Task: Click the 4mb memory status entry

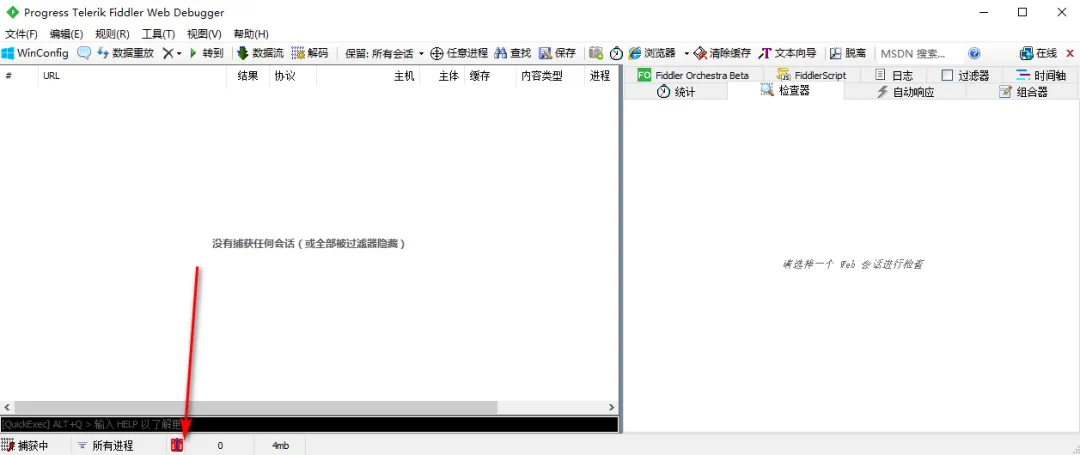Action: click(280, 445)
